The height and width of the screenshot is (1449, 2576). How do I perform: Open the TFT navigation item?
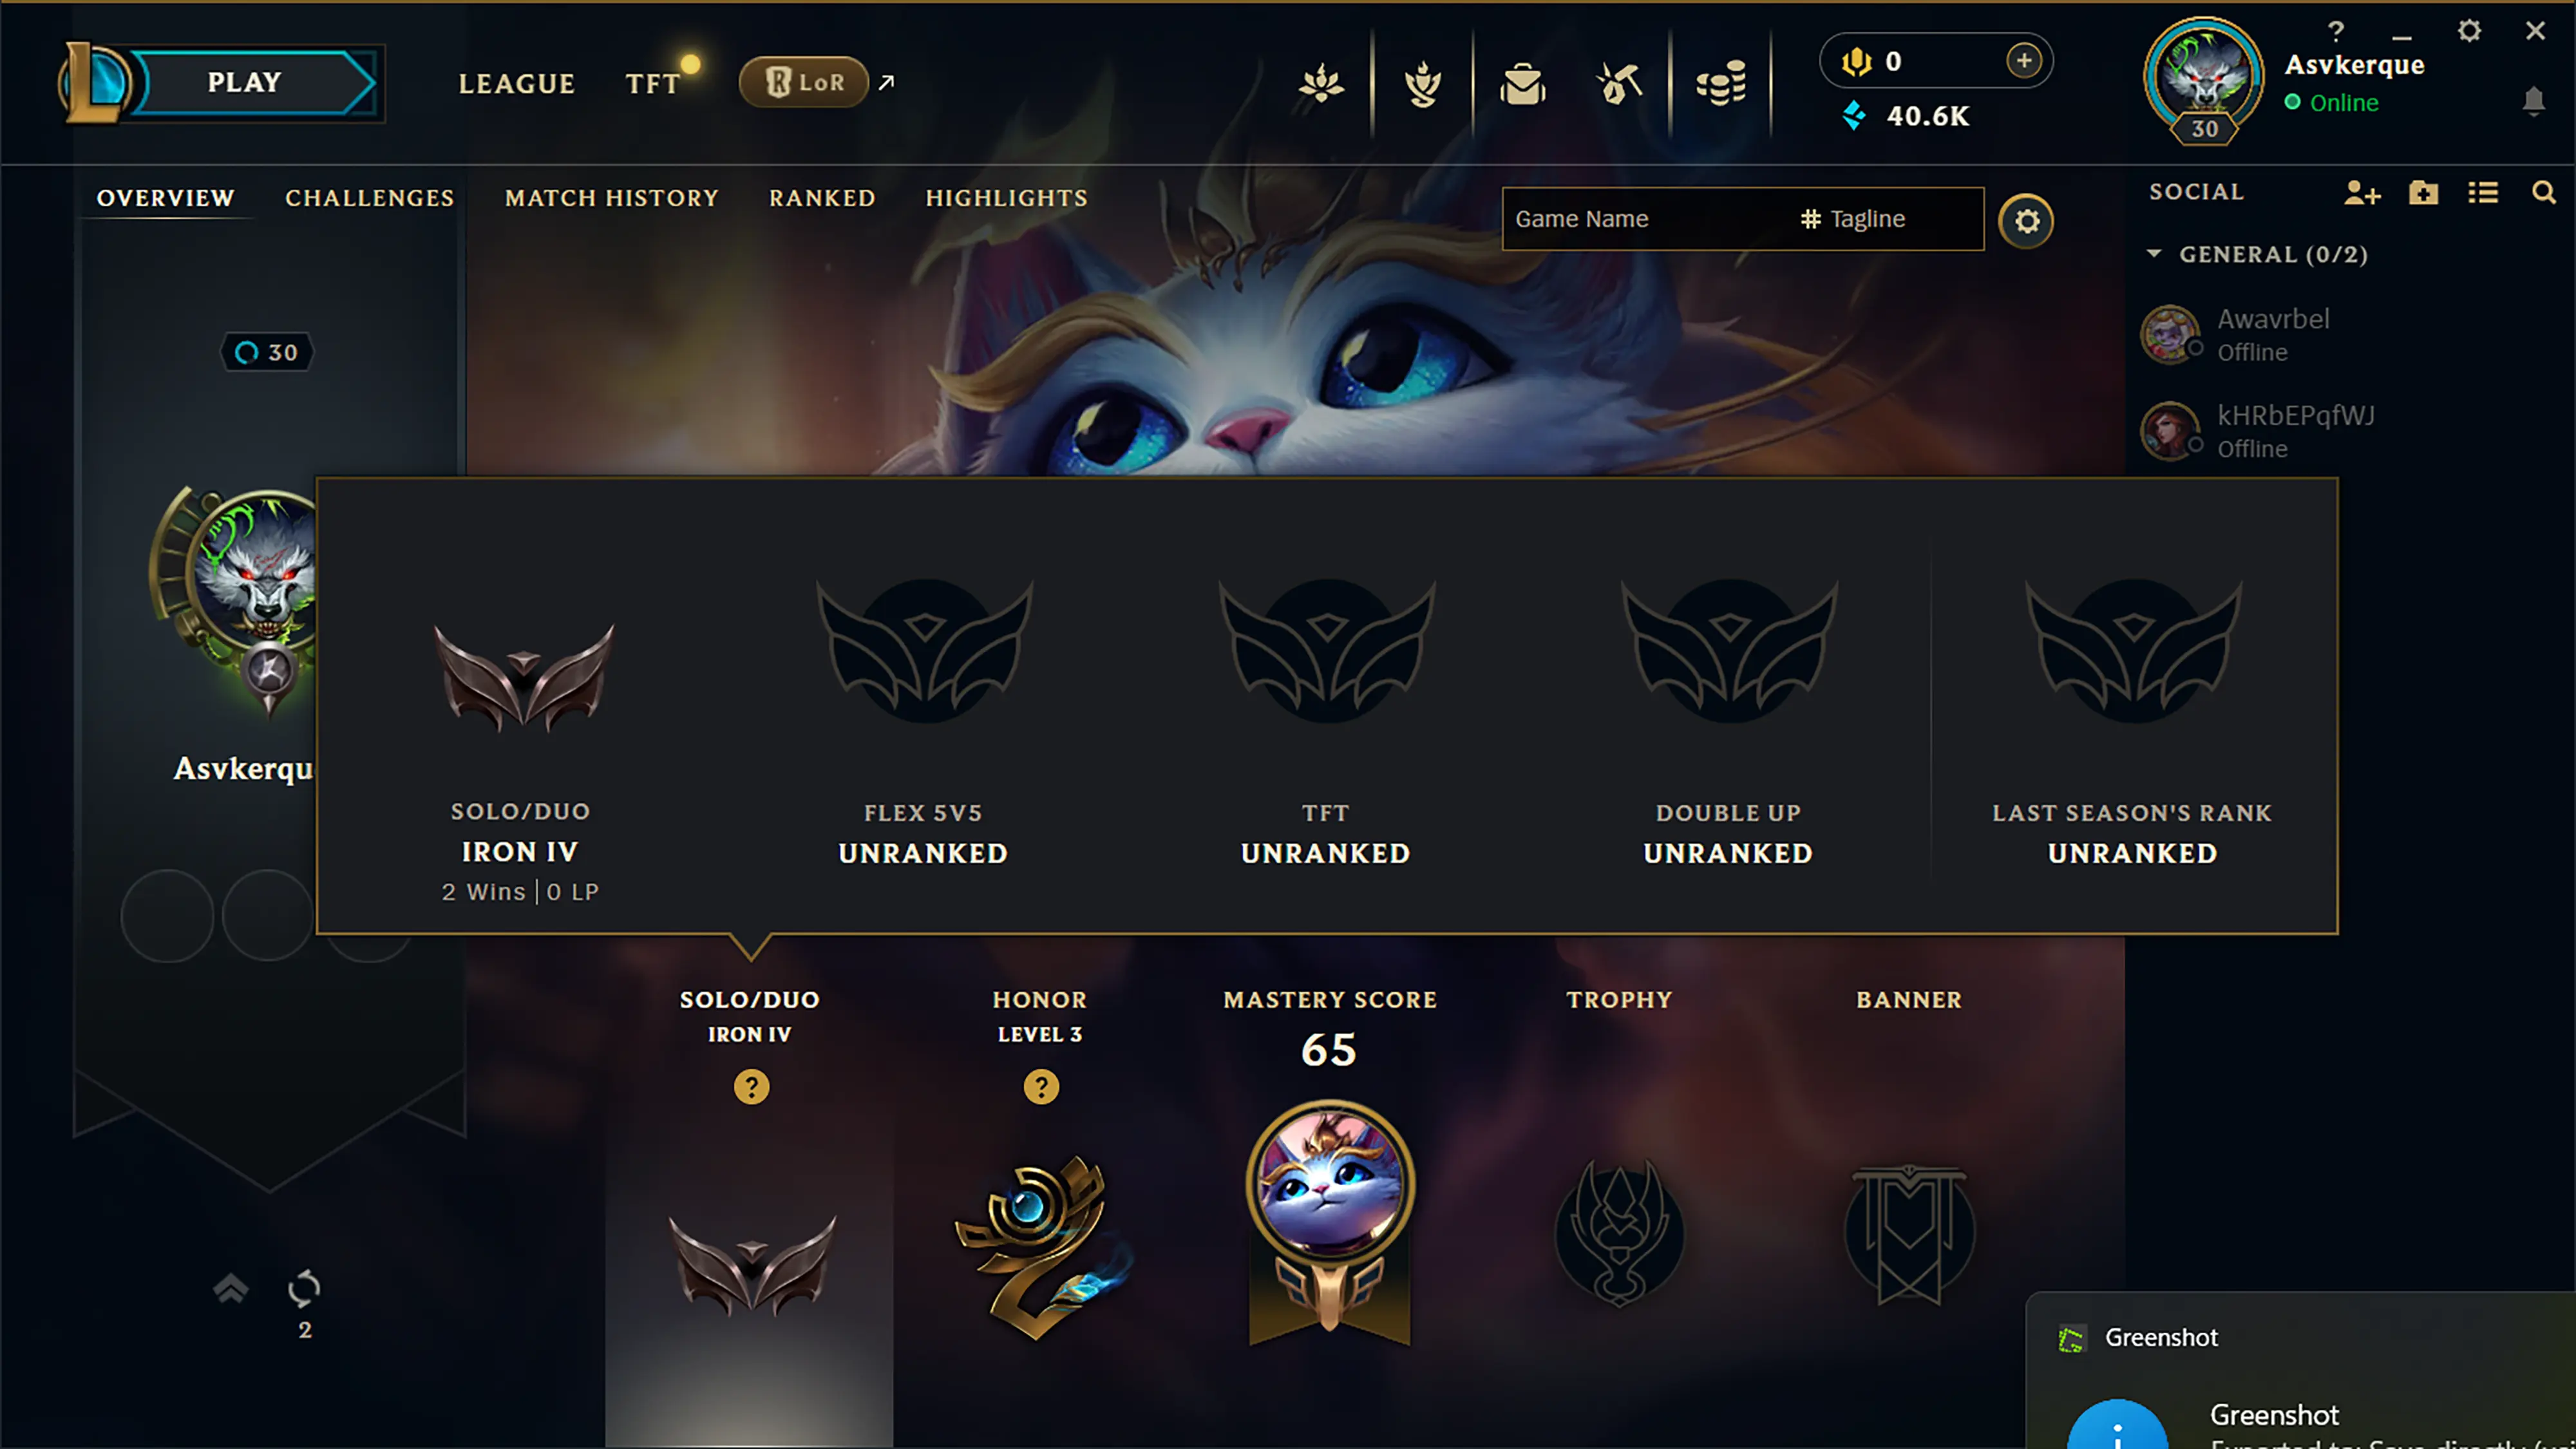[652, 84]
